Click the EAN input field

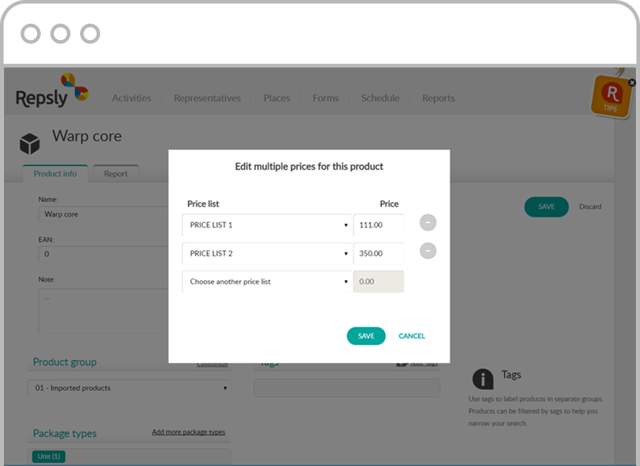coord(104,254)
